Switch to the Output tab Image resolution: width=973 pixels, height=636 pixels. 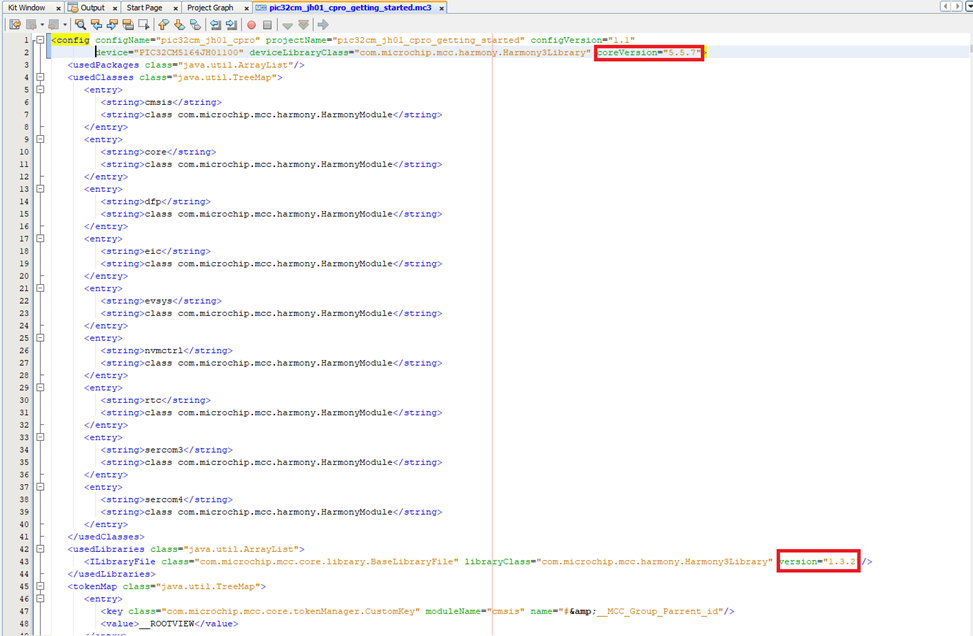92,7
